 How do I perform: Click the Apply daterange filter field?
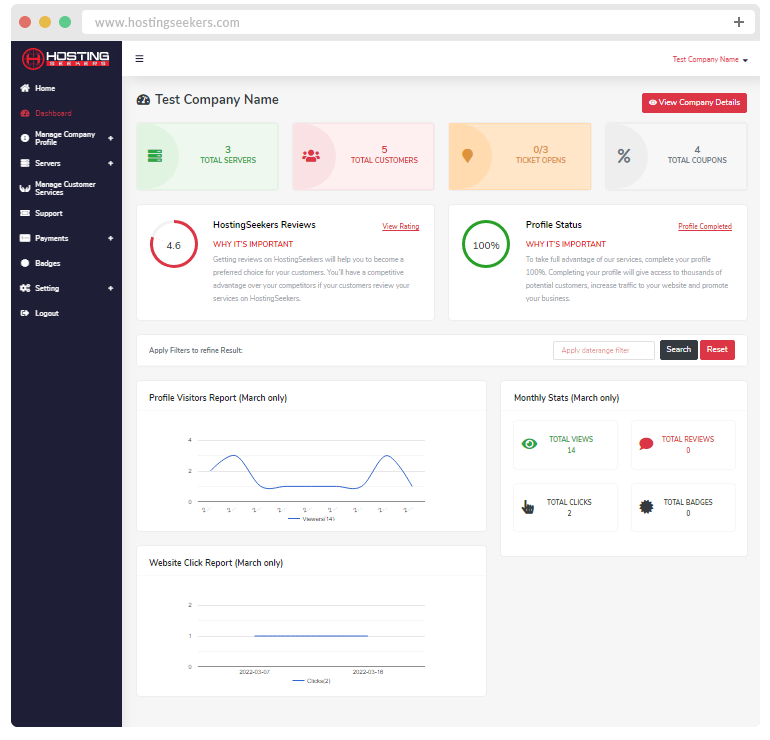[604, 350]
